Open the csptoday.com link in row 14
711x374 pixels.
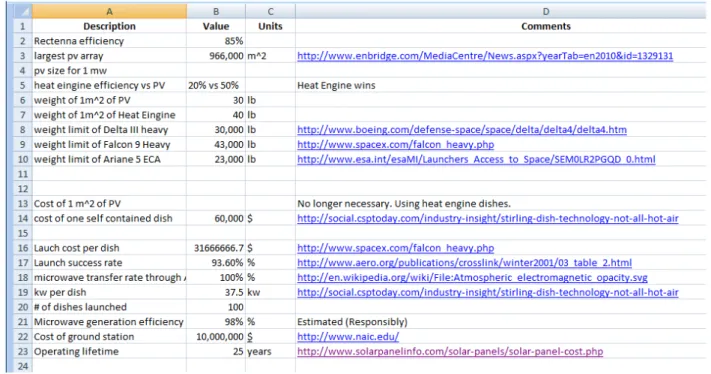[x=488, y=219]
